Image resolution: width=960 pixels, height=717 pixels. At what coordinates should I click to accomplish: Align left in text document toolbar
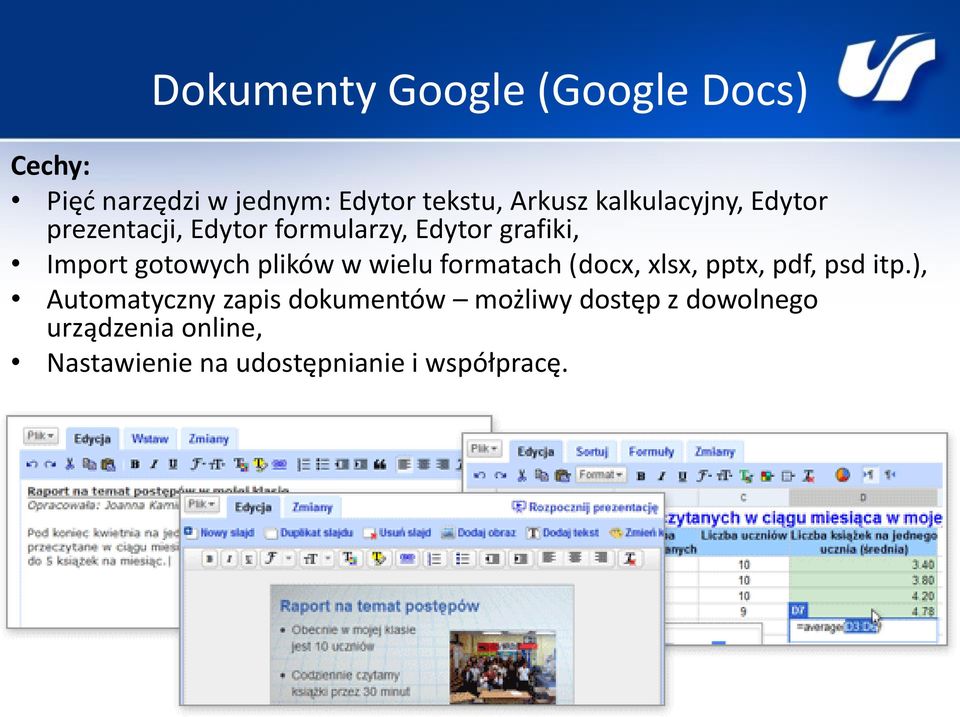click(x=404, y=465)
